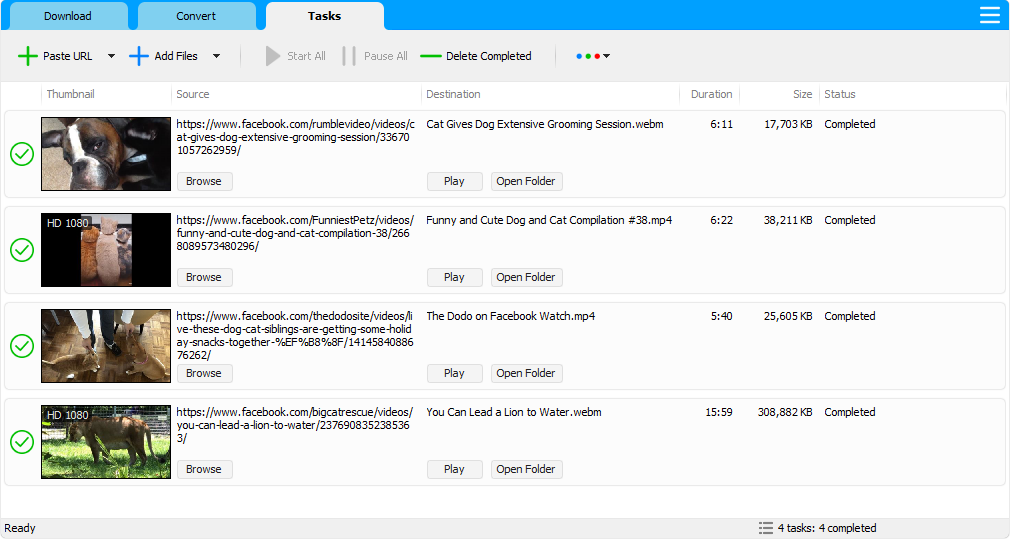Viewport: 1010px width, 539px height.
Task: Click the blue plus Add Files icon
Action: click(139, 56)
